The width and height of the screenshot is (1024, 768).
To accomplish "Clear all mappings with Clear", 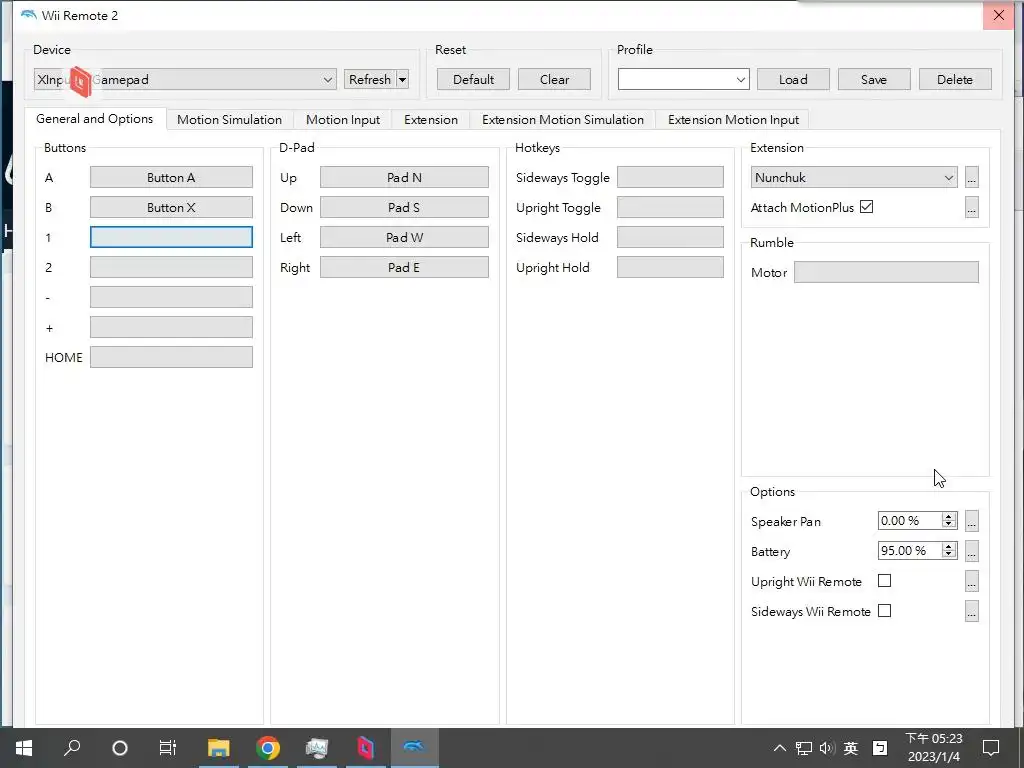I will 554,80.
